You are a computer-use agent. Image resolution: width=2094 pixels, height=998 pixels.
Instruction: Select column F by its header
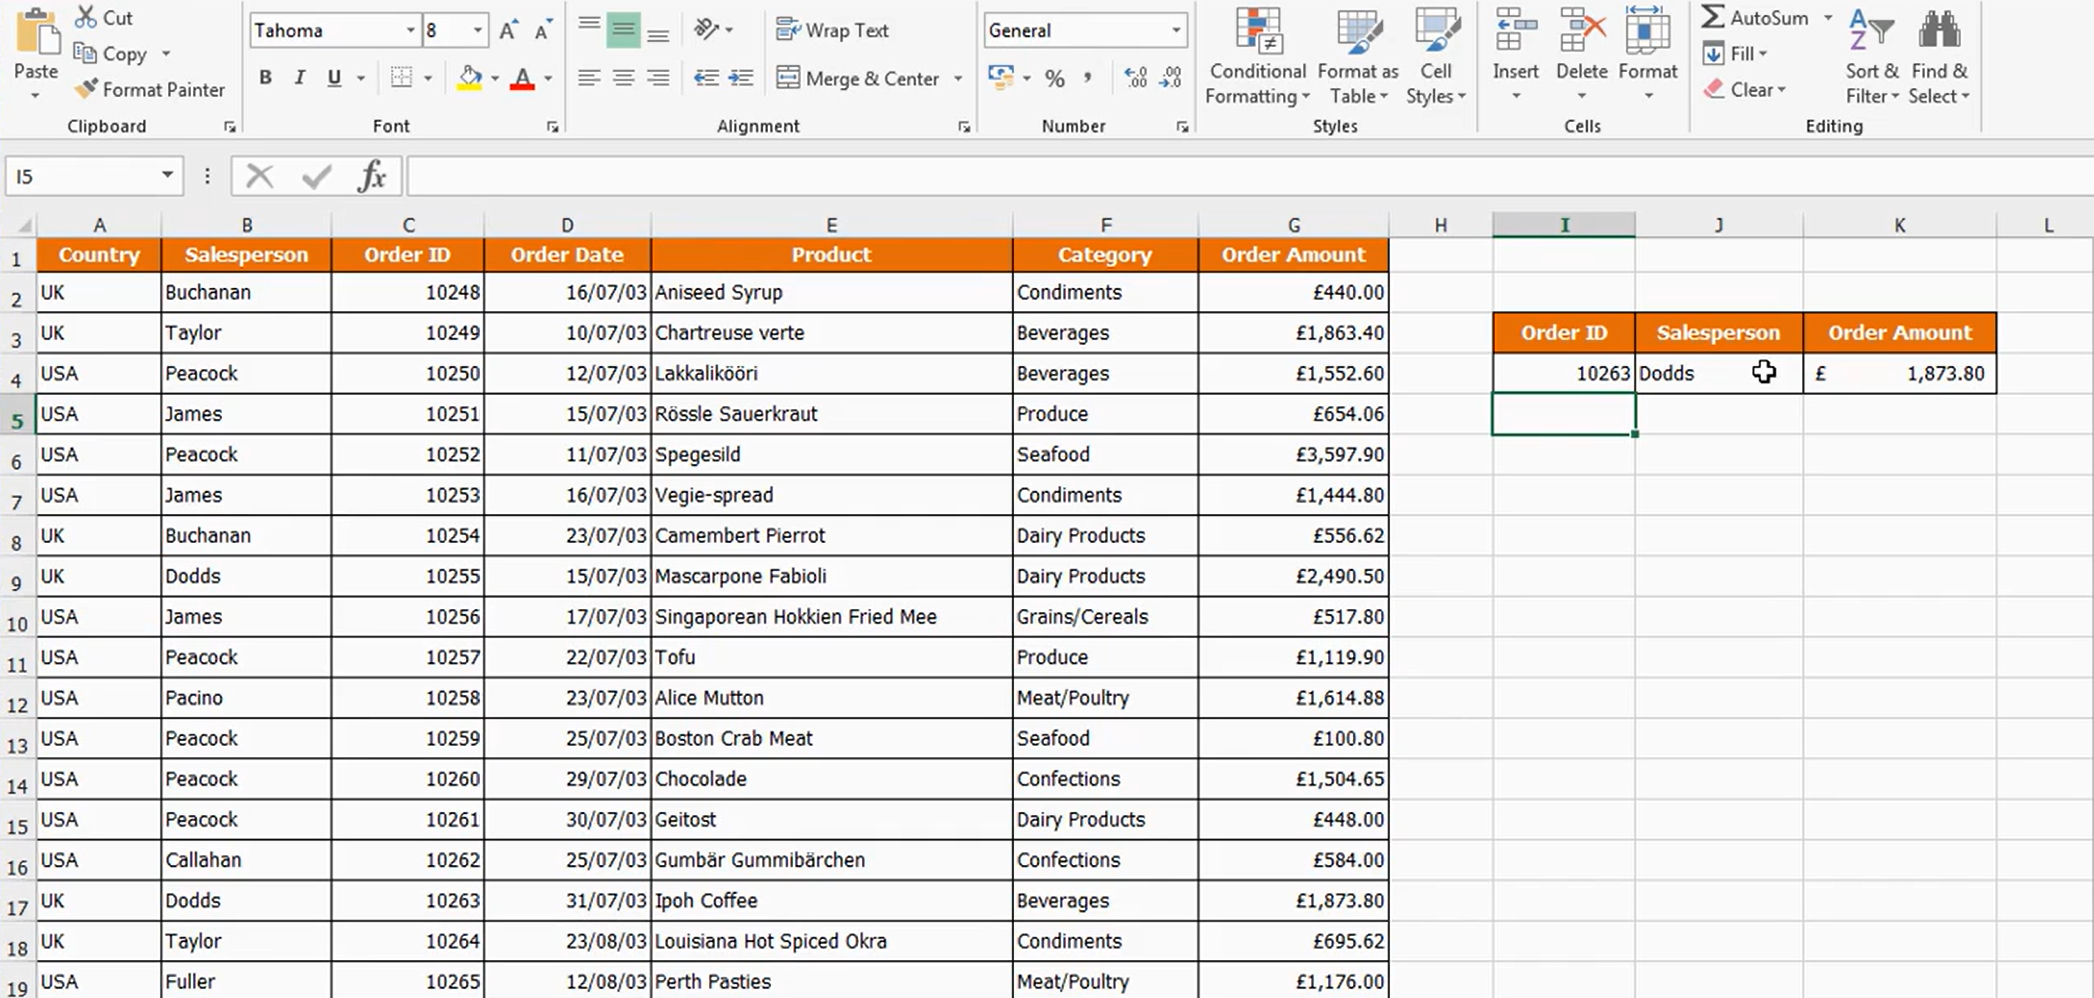(1105, 225)
